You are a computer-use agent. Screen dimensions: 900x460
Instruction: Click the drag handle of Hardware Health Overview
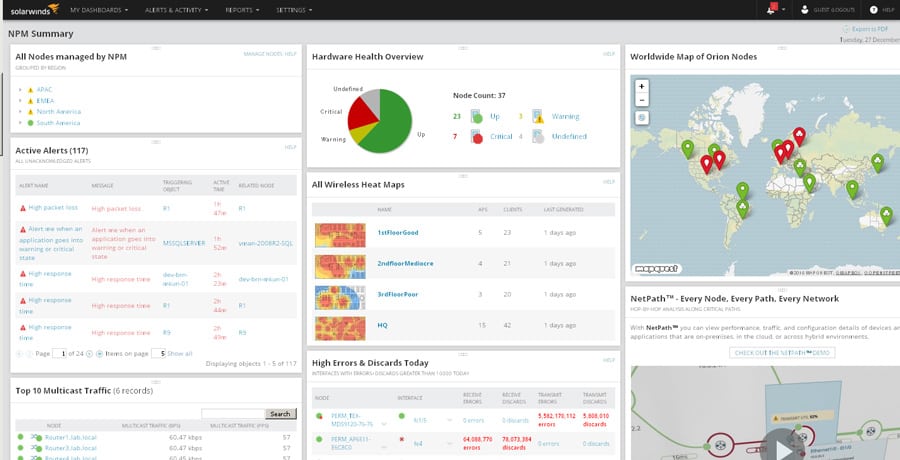pyautogui.click(x=463, y=48)
